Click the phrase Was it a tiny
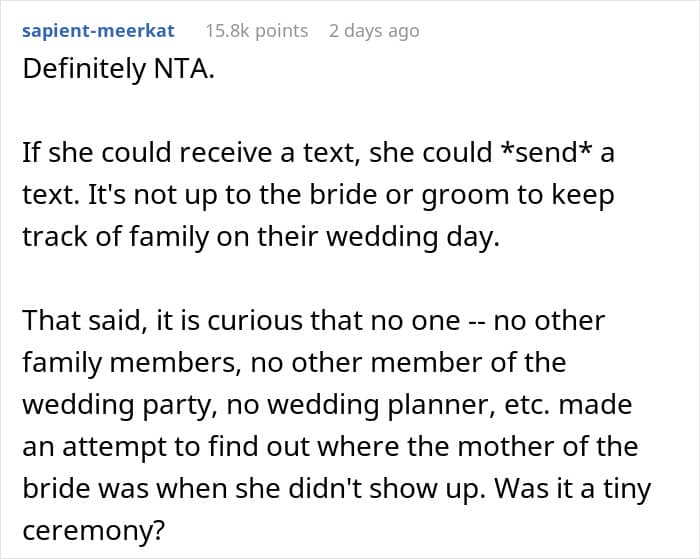700x559 pixels. [572, 489]
